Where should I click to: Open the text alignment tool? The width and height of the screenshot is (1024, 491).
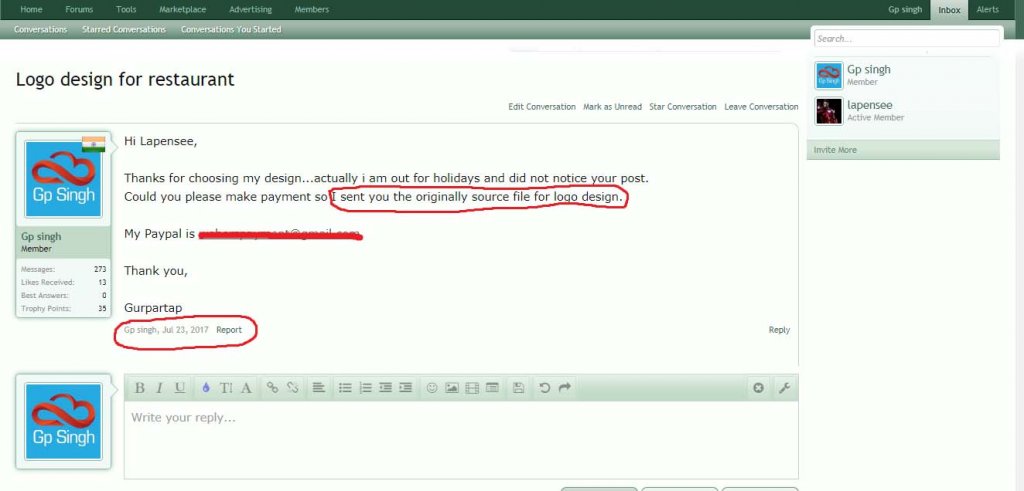tap(318, 388)
